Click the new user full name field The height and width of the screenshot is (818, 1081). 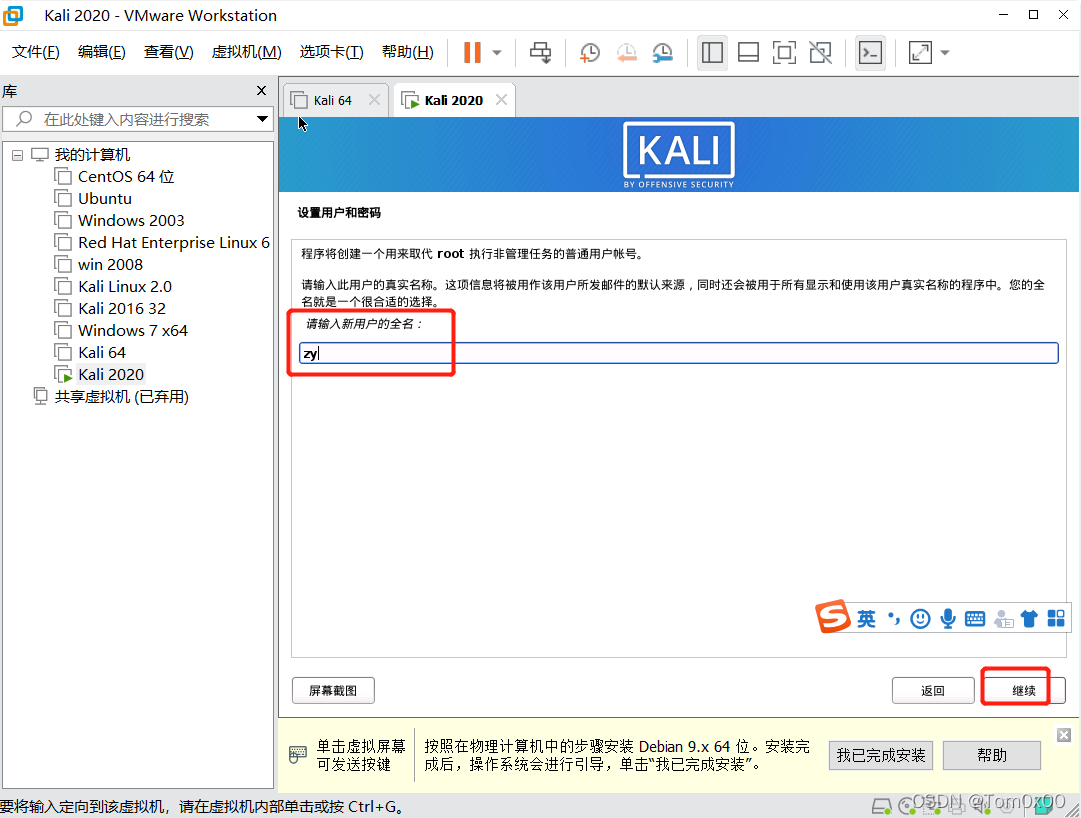pos(678,354)
